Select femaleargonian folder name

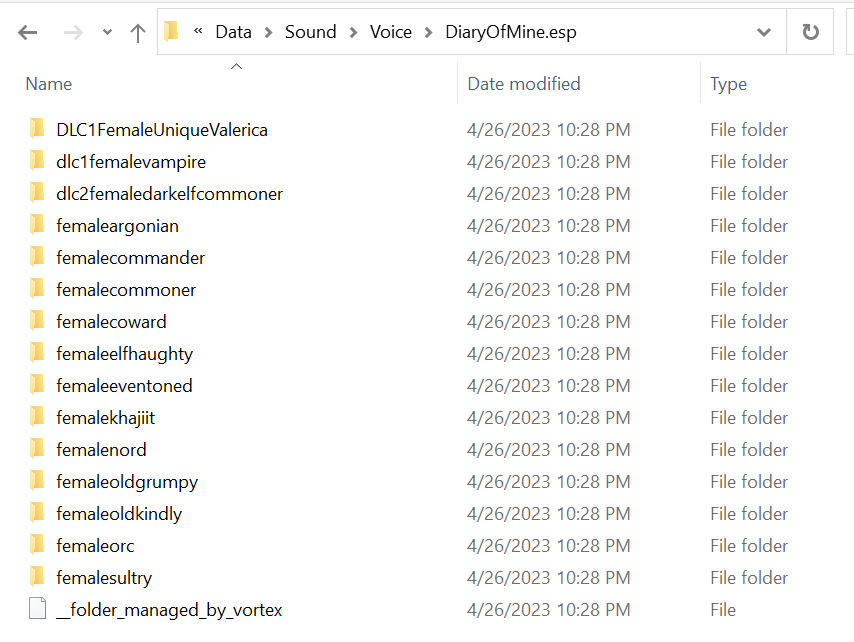point(117,226)
